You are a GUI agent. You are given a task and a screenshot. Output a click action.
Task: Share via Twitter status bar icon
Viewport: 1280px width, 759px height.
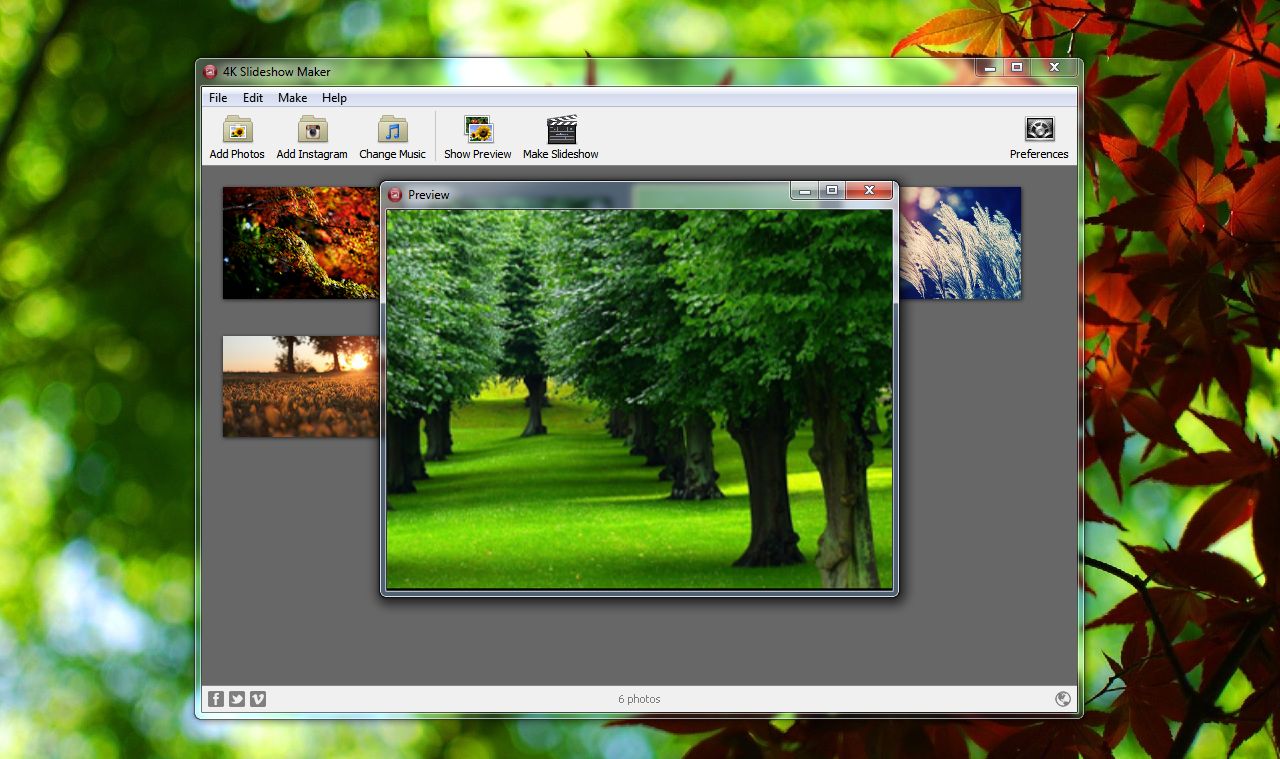tap(237, 699)
